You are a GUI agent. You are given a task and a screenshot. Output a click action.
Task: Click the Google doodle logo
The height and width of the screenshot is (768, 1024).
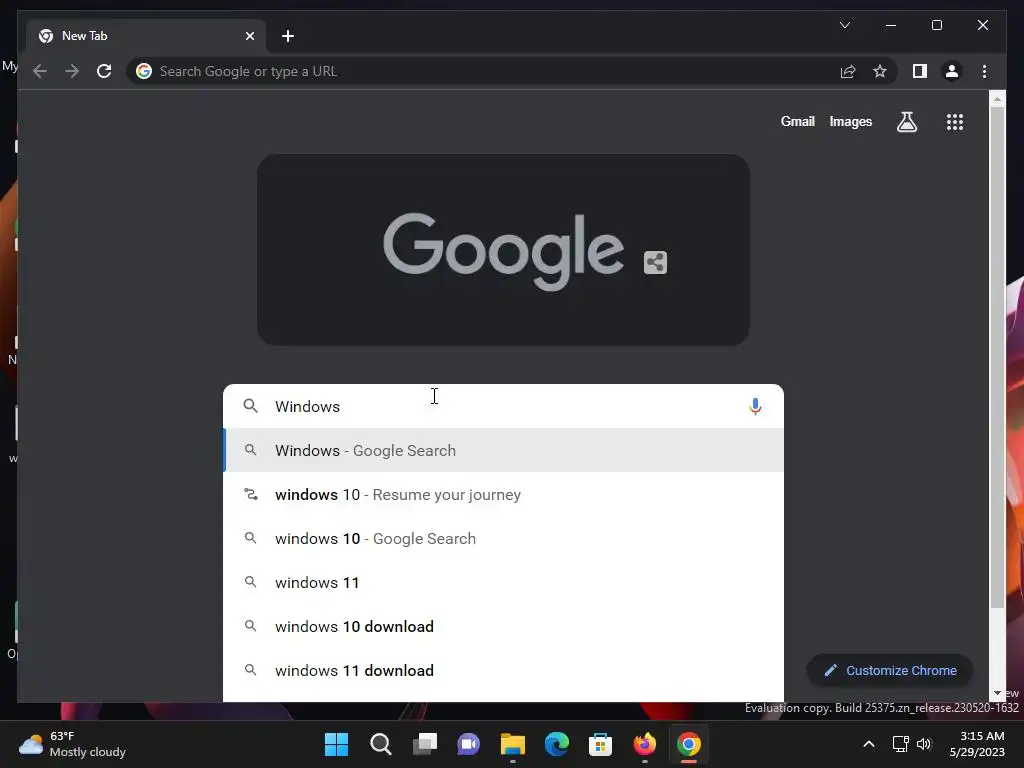click(504, 250)
